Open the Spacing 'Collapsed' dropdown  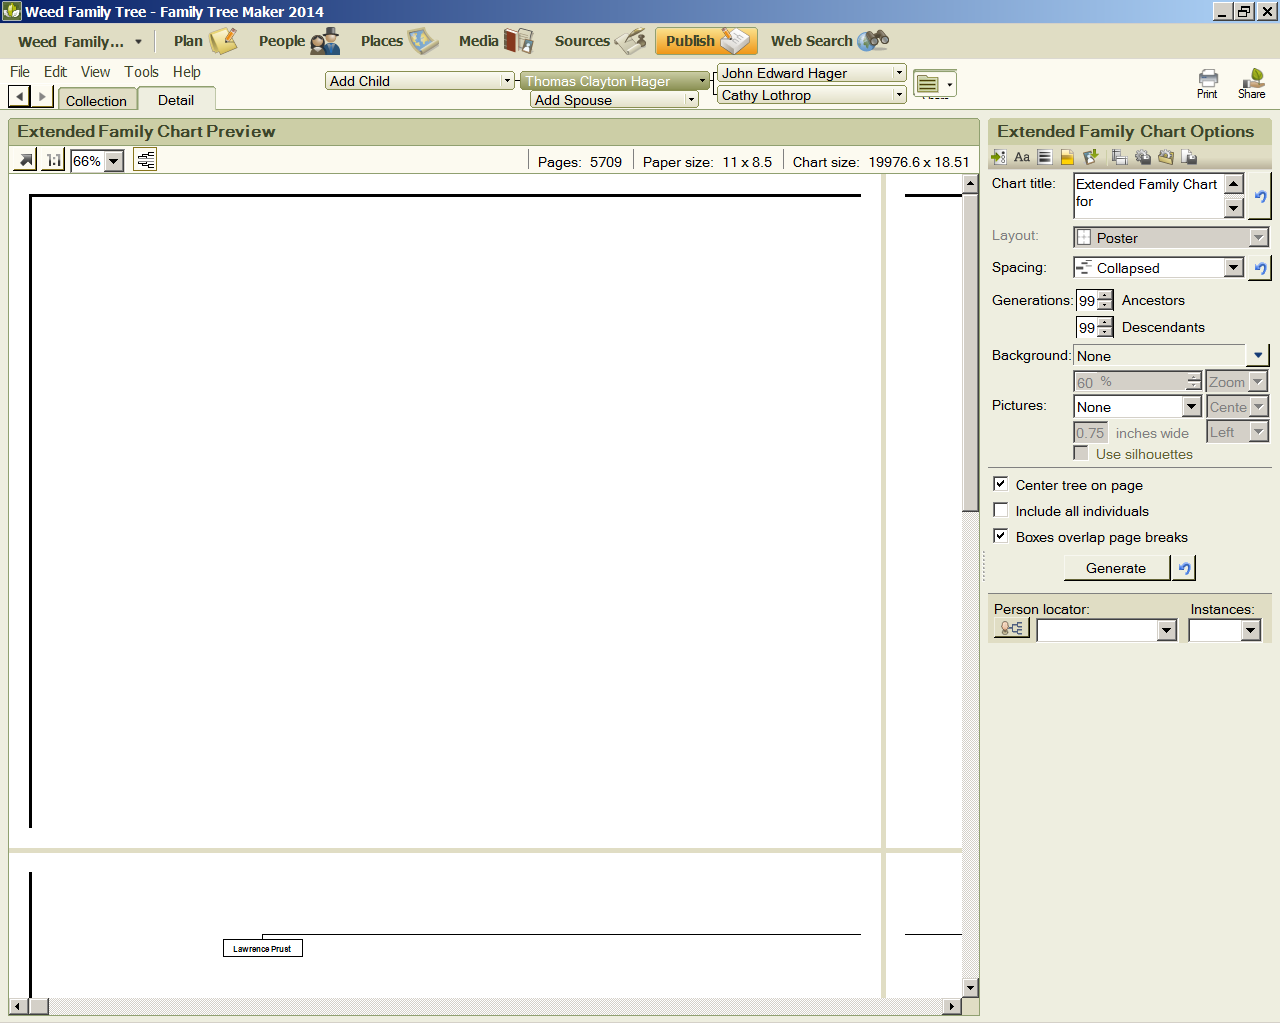coord(1234,267)
